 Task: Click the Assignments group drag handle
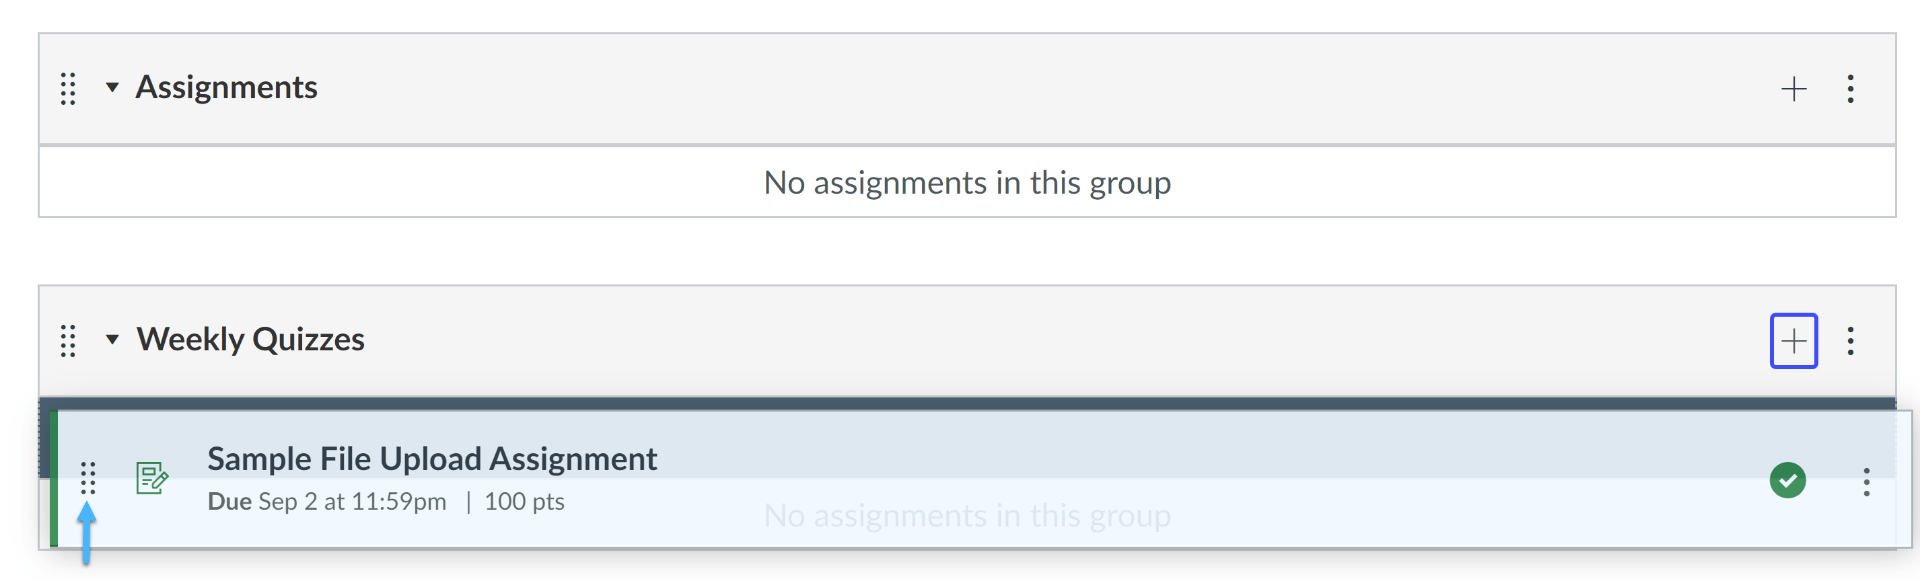point(68,89)
